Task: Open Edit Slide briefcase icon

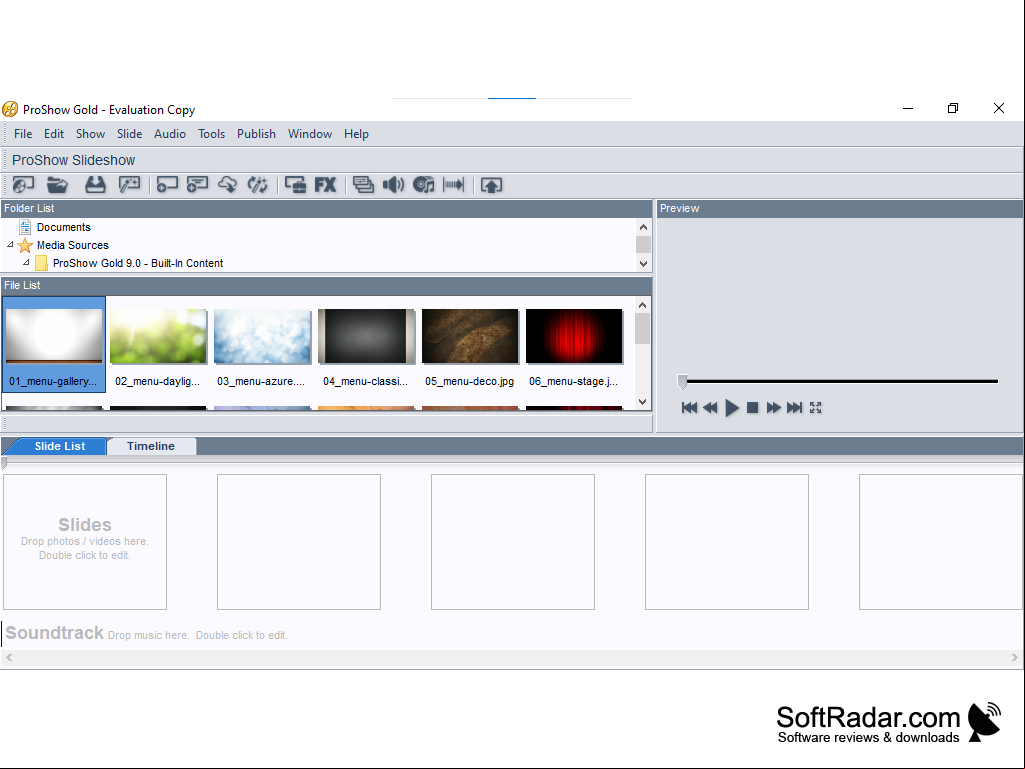Action: 295,185
